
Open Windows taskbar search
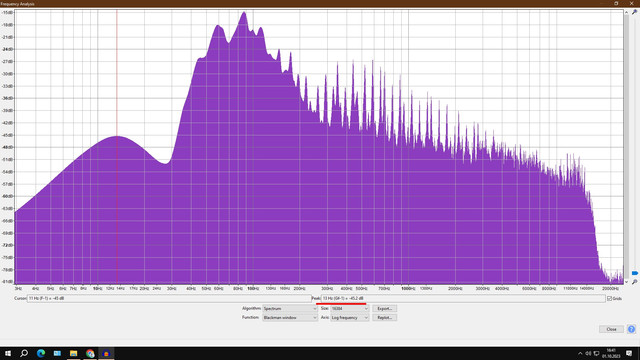click(24, 353)
